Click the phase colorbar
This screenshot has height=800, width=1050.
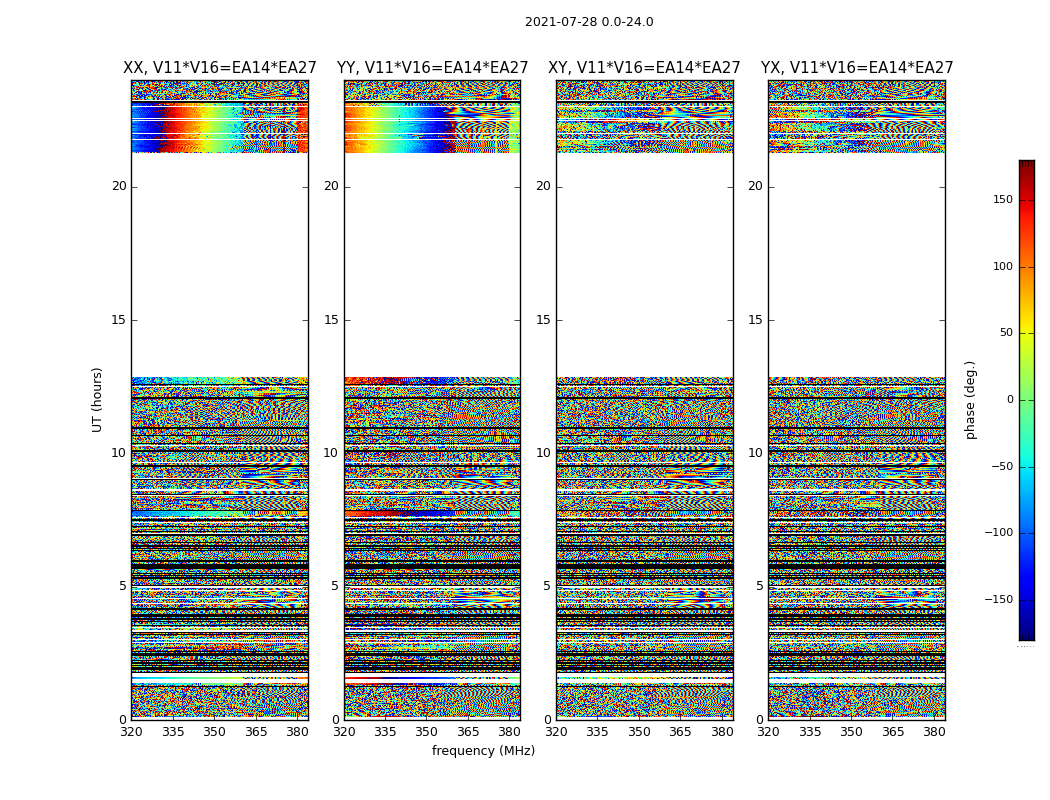coord(1027,400)
